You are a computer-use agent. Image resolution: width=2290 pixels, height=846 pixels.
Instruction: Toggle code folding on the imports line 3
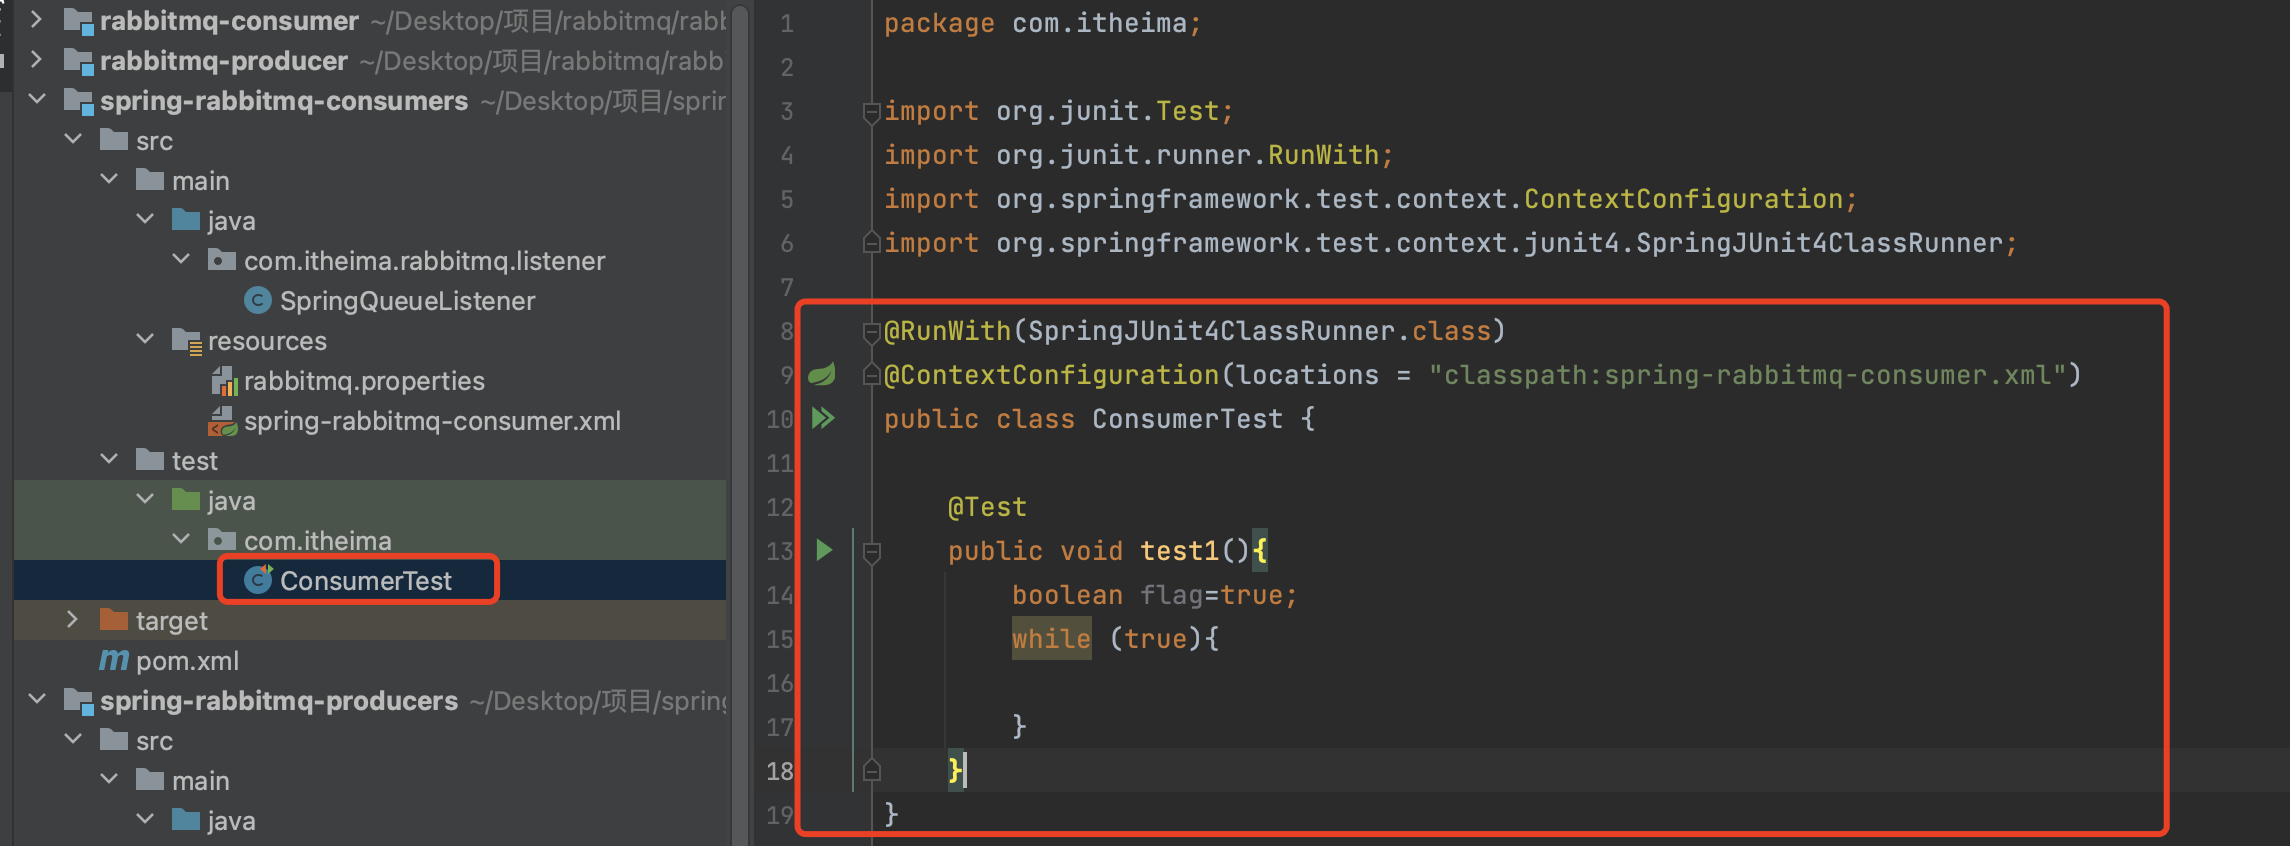tap(871, 112)
